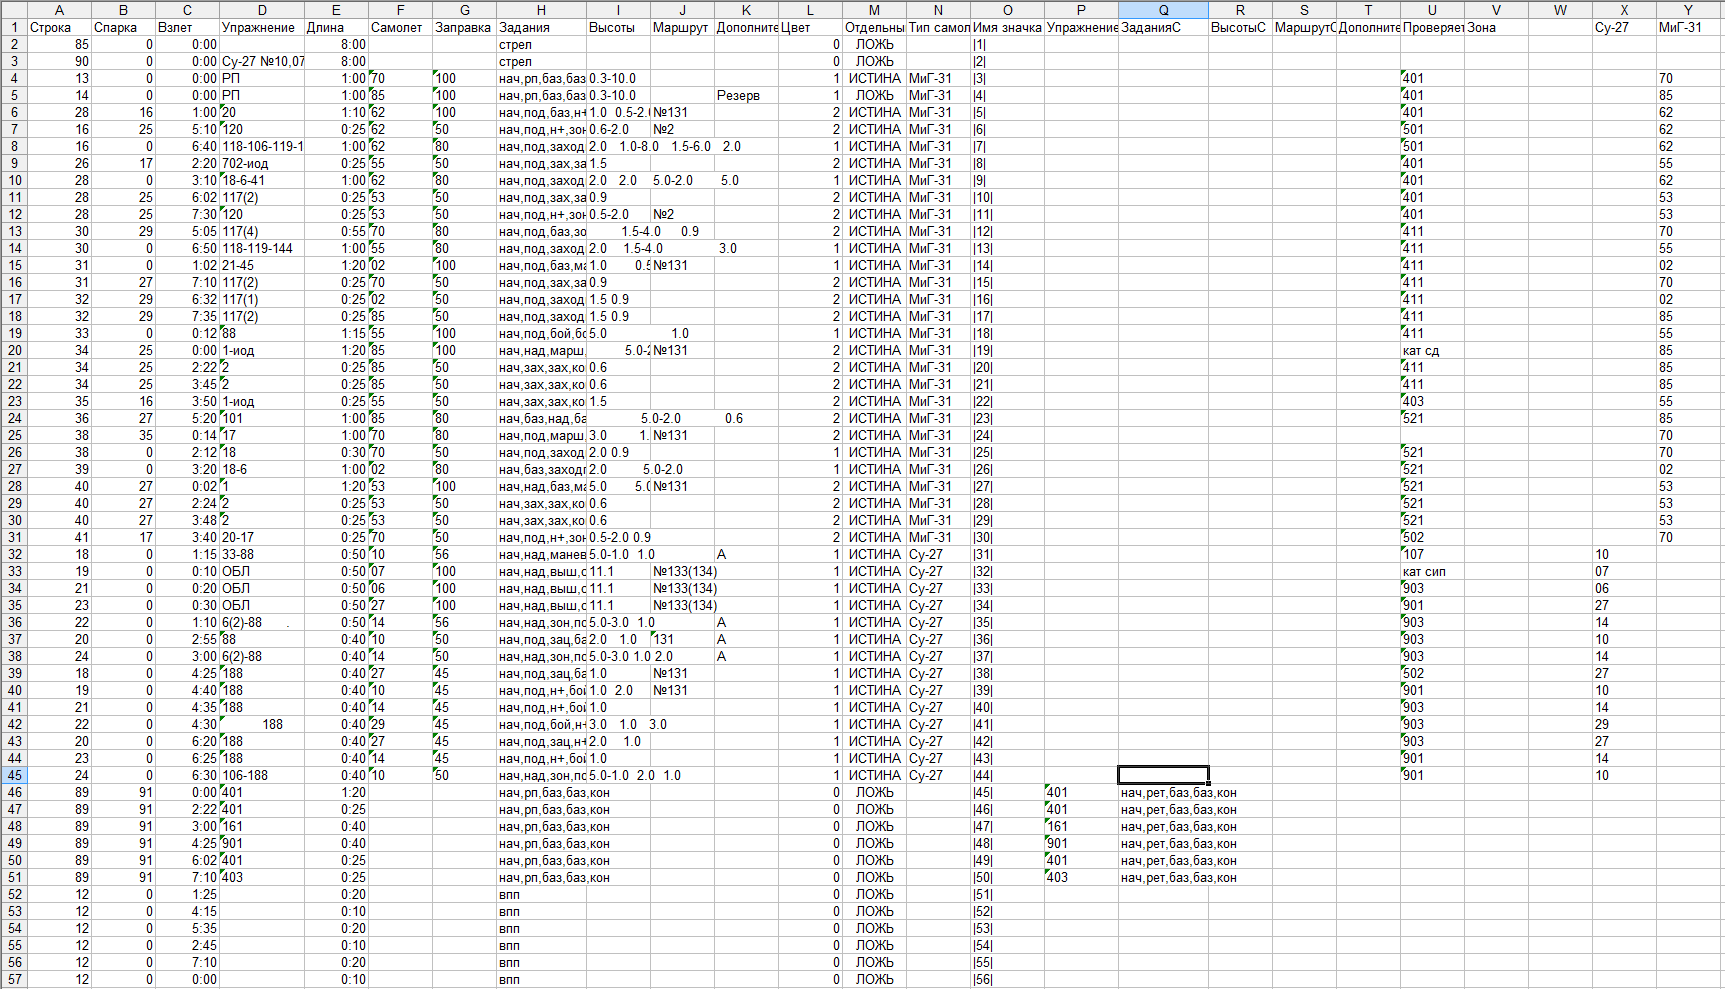Click the 'Заправка' header cell

pyautogui.click(x=464, y=27)
